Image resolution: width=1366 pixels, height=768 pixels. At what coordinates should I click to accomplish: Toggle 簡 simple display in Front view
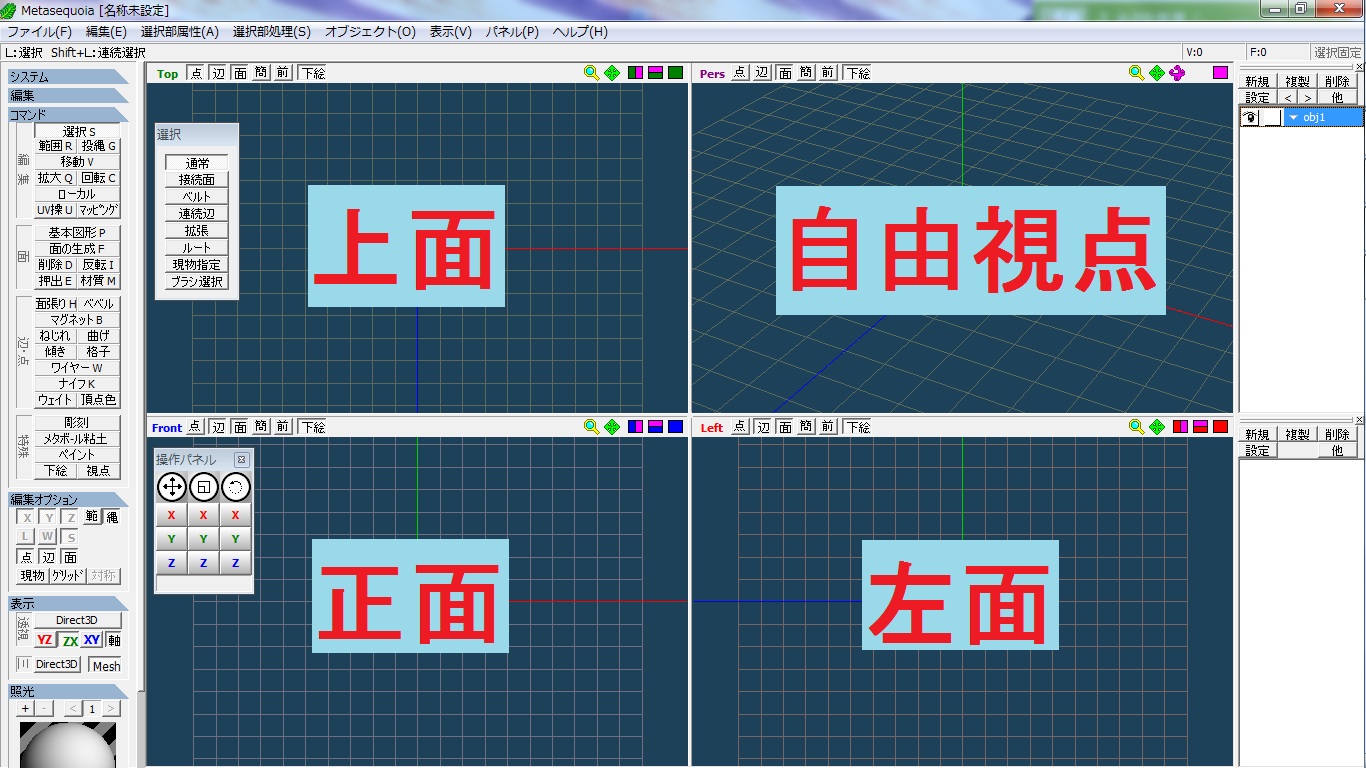[262, 427]
